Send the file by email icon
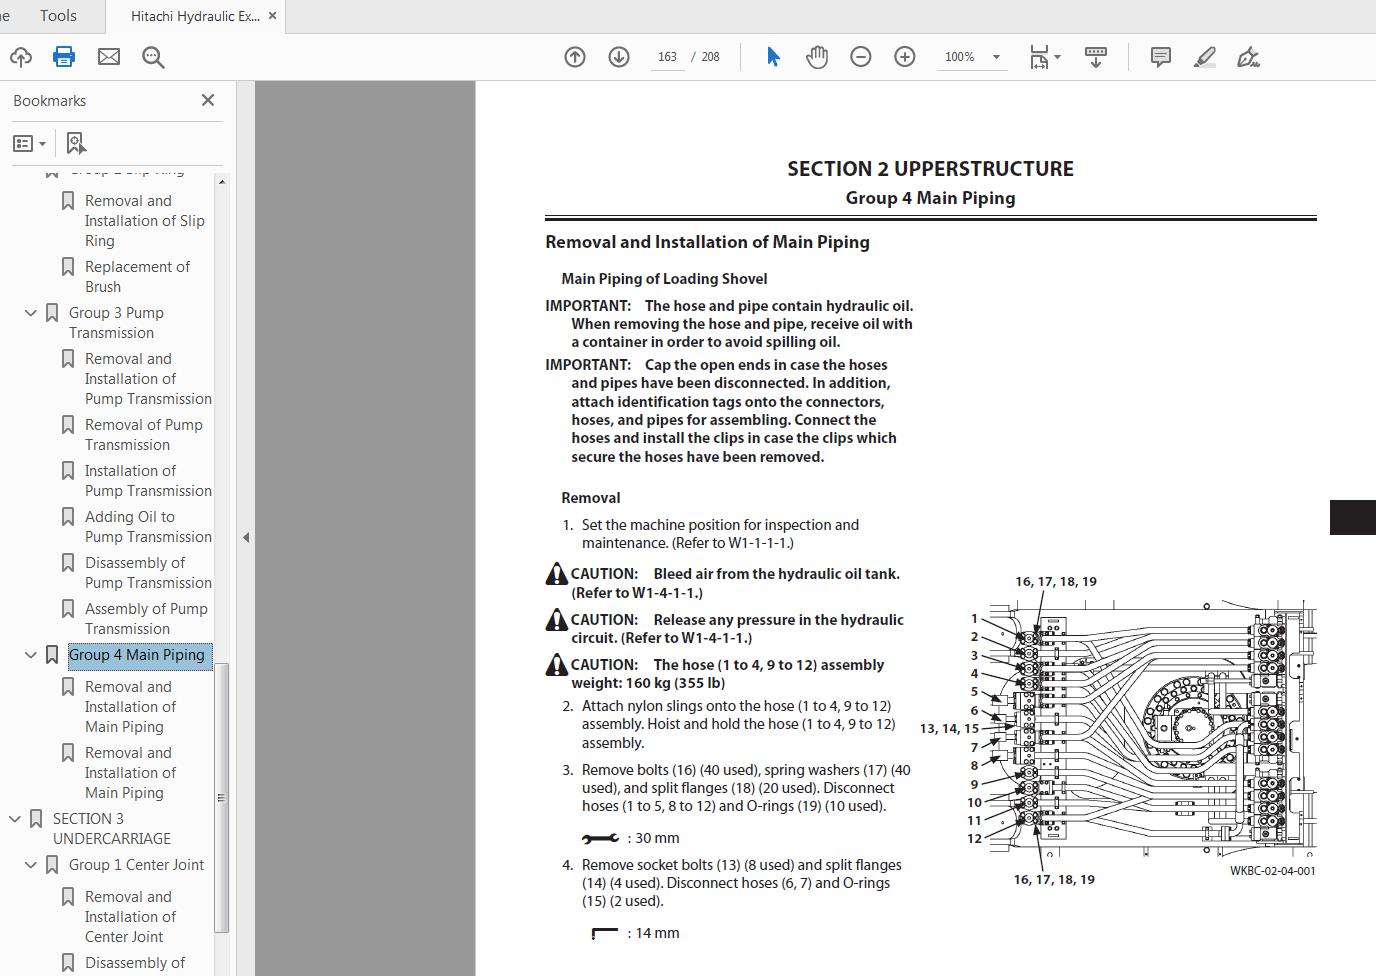Viewport: 1376px width, 976px height. pos(109,57)
